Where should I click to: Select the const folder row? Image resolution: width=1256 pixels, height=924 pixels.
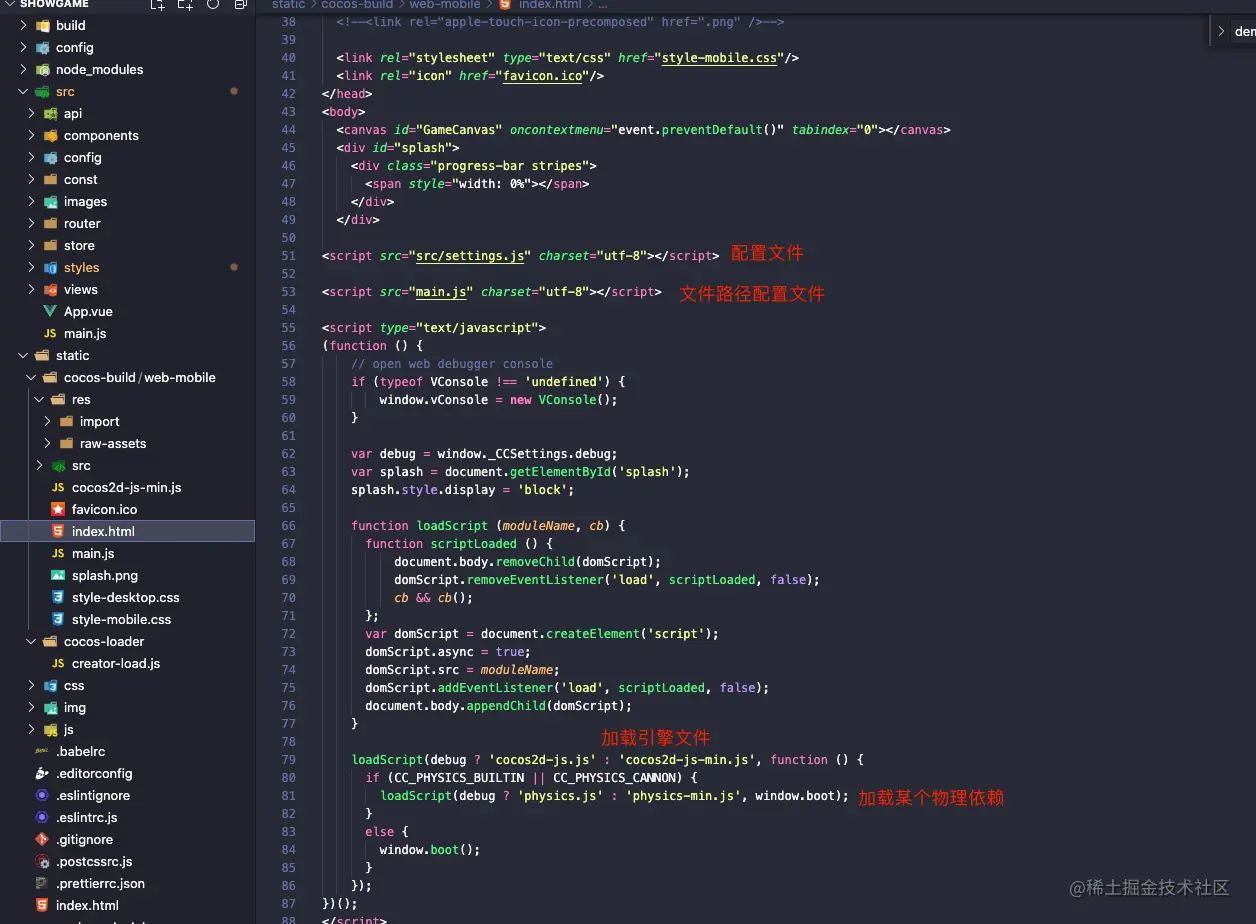(x=127, y=179)
